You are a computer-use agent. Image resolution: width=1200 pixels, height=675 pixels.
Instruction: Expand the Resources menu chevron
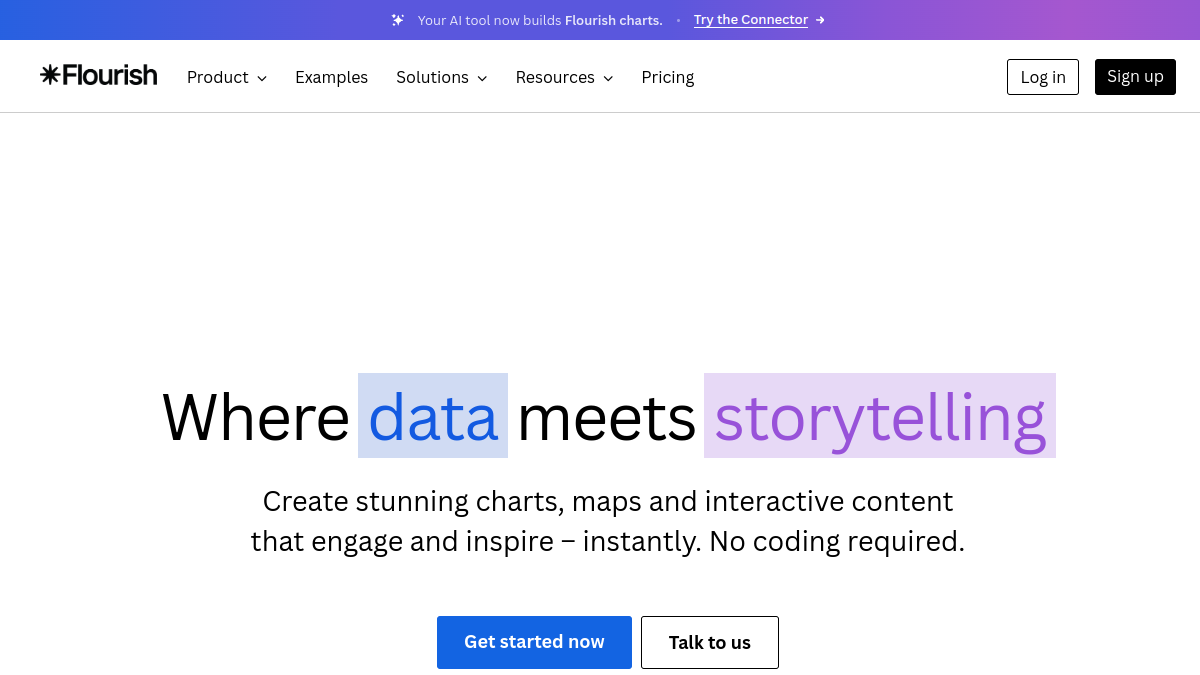point(608,78)
